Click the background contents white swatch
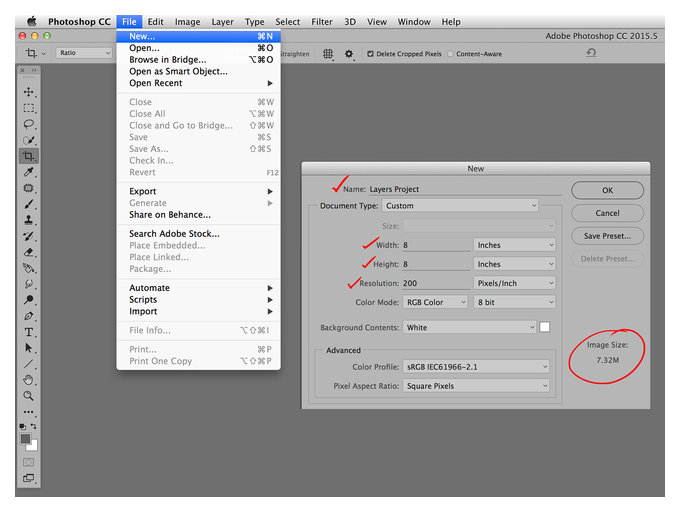This screenshot has height=512, width=680. pyautogui.click(x=545, y=327)
